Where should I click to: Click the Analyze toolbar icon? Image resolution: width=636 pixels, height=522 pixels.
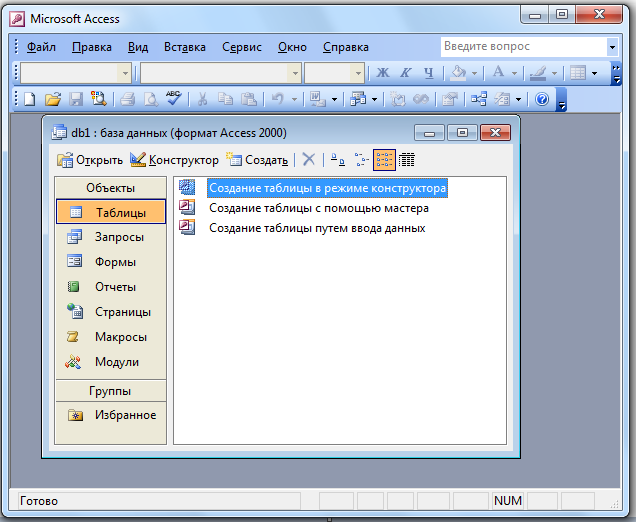tap(358, 99)
